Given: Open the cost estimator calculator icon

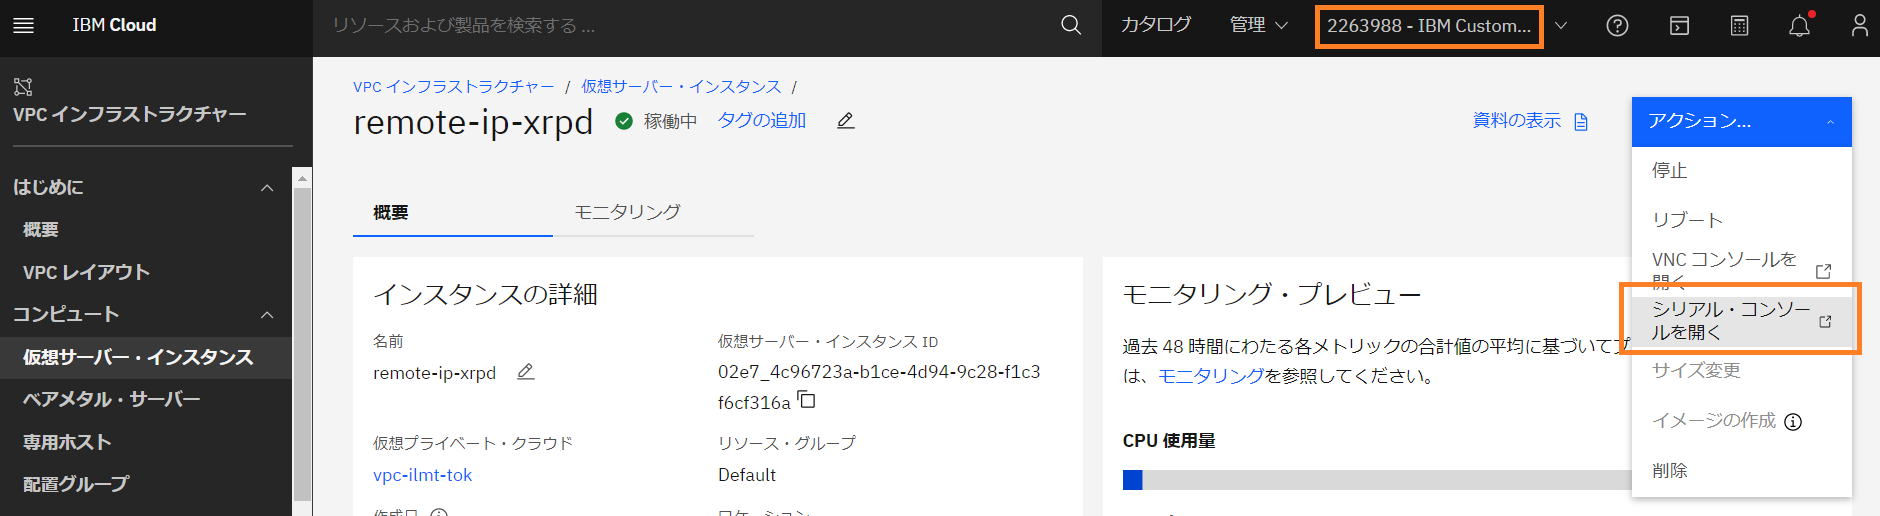Looking at the screenshot, I should click(x=1740, y=26).
